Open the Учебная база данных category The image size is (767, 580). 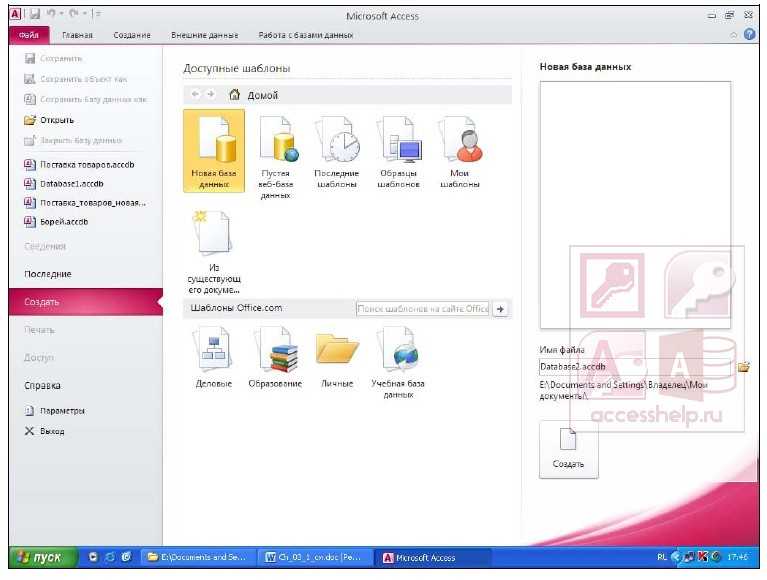(x=398, y=363)
